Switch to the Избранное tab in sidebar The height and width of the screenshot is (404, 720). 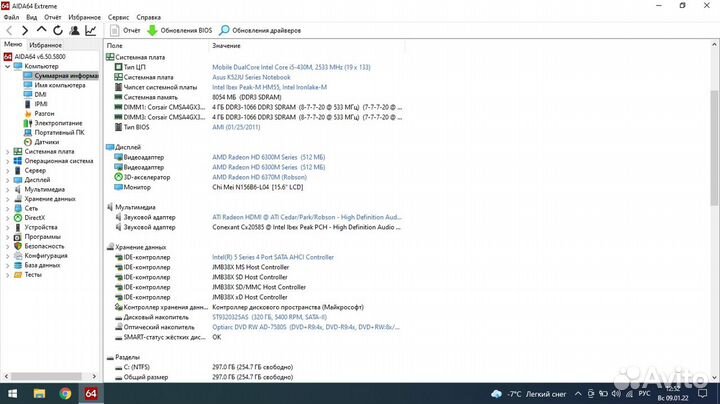pos(45,45)
